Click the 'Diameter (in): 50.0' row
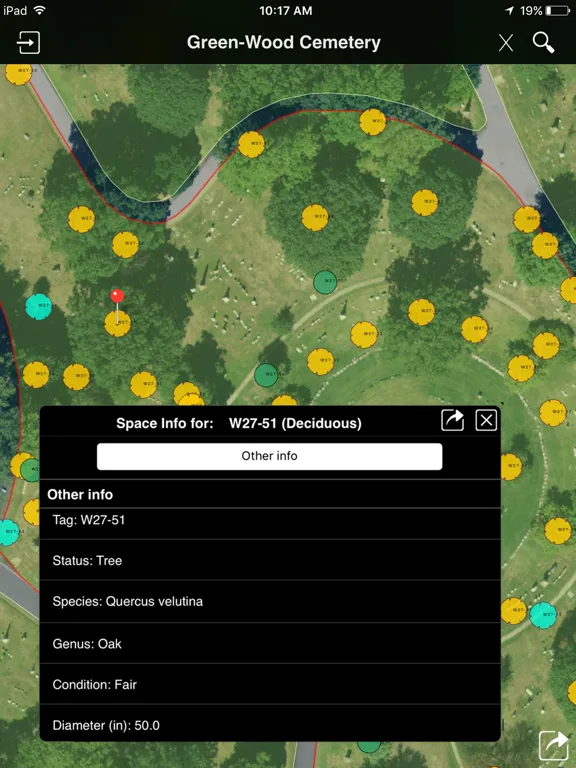The image size is (576, 768). (x=270, y=725)
